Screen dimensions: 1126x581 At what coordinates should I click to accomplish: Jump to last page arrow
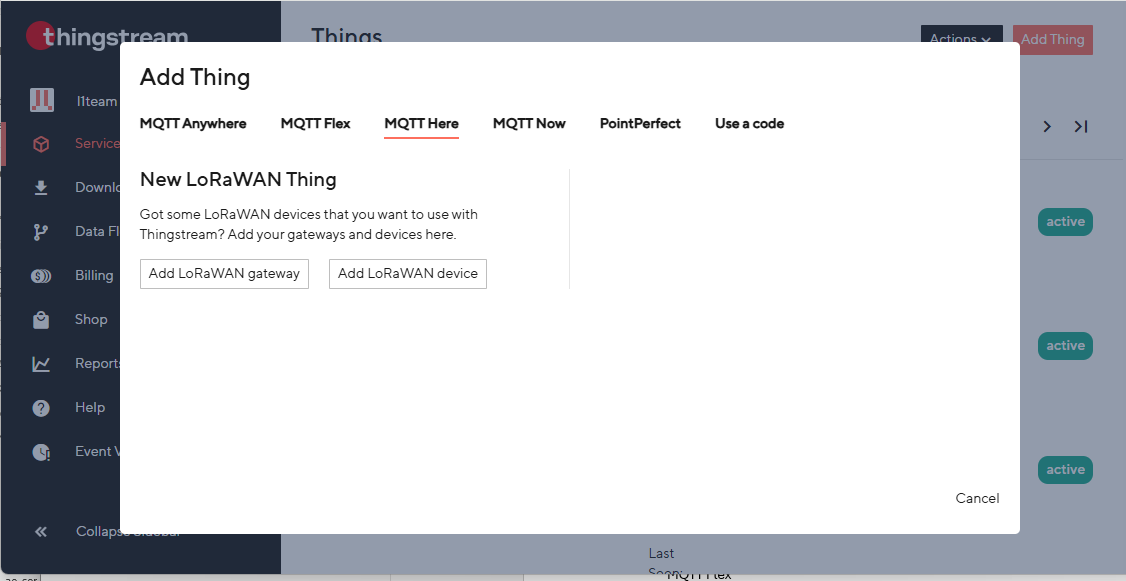click(x=1081, y=127)
